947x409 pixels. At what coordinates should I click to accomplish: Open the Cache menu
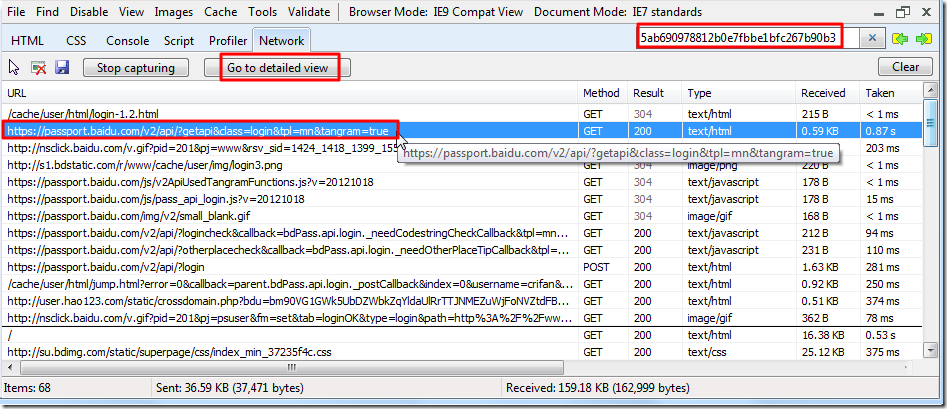(220, 11)
